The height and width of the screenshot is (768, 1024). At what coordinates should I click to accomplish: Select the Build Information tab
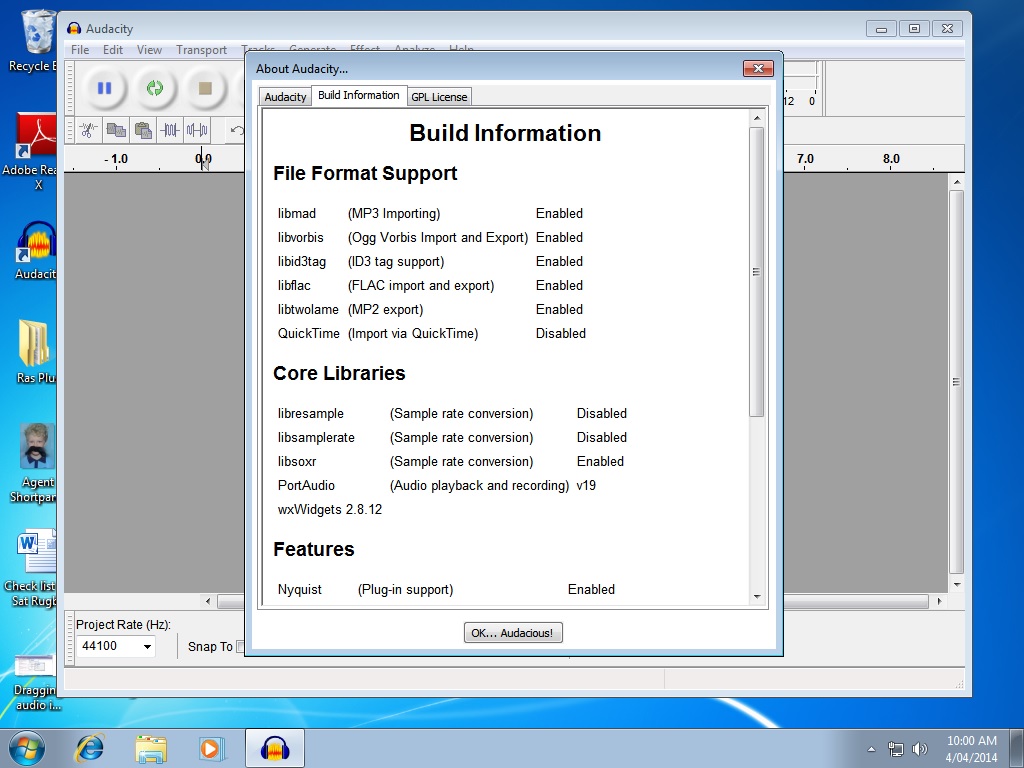pyautogui.click(x=359, y=95)
